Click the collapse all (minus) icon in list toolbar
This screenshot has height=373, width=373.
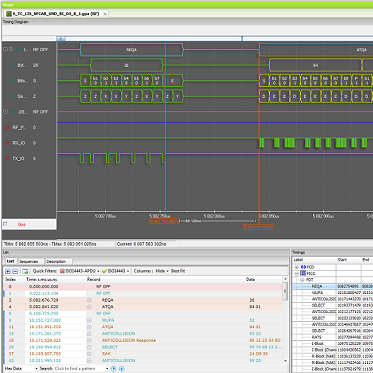click(x=15, y=271)
